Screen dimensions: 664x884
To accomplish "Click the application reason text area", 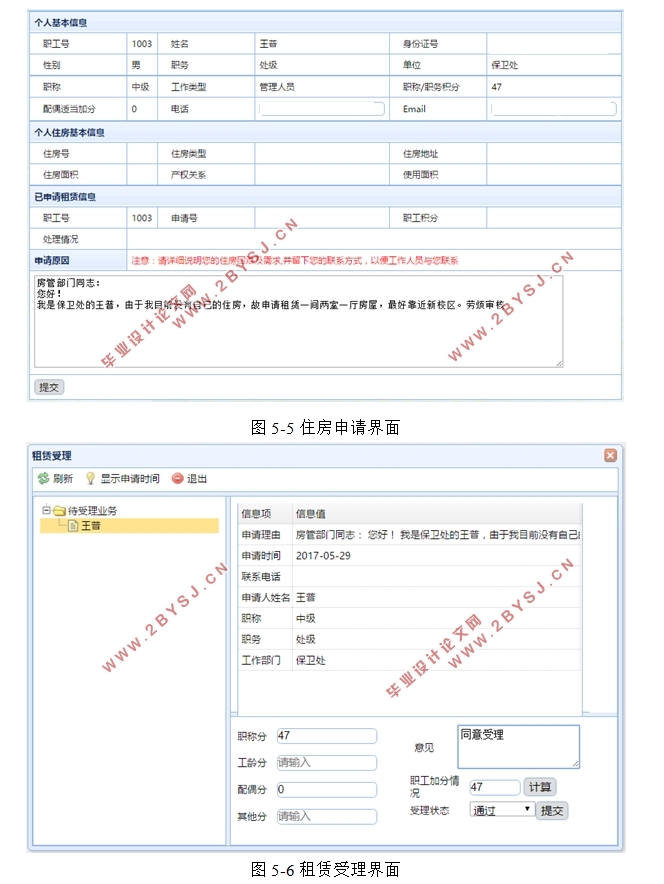I will click(x=299, y=322).
